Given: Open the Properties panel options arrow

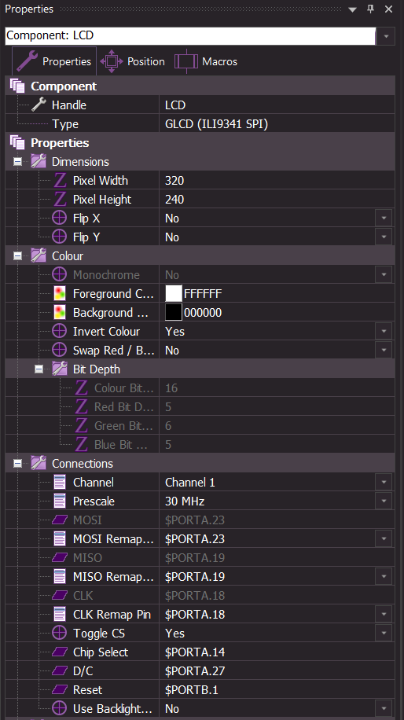Looking at the screenshot, I should coord(352,10).
